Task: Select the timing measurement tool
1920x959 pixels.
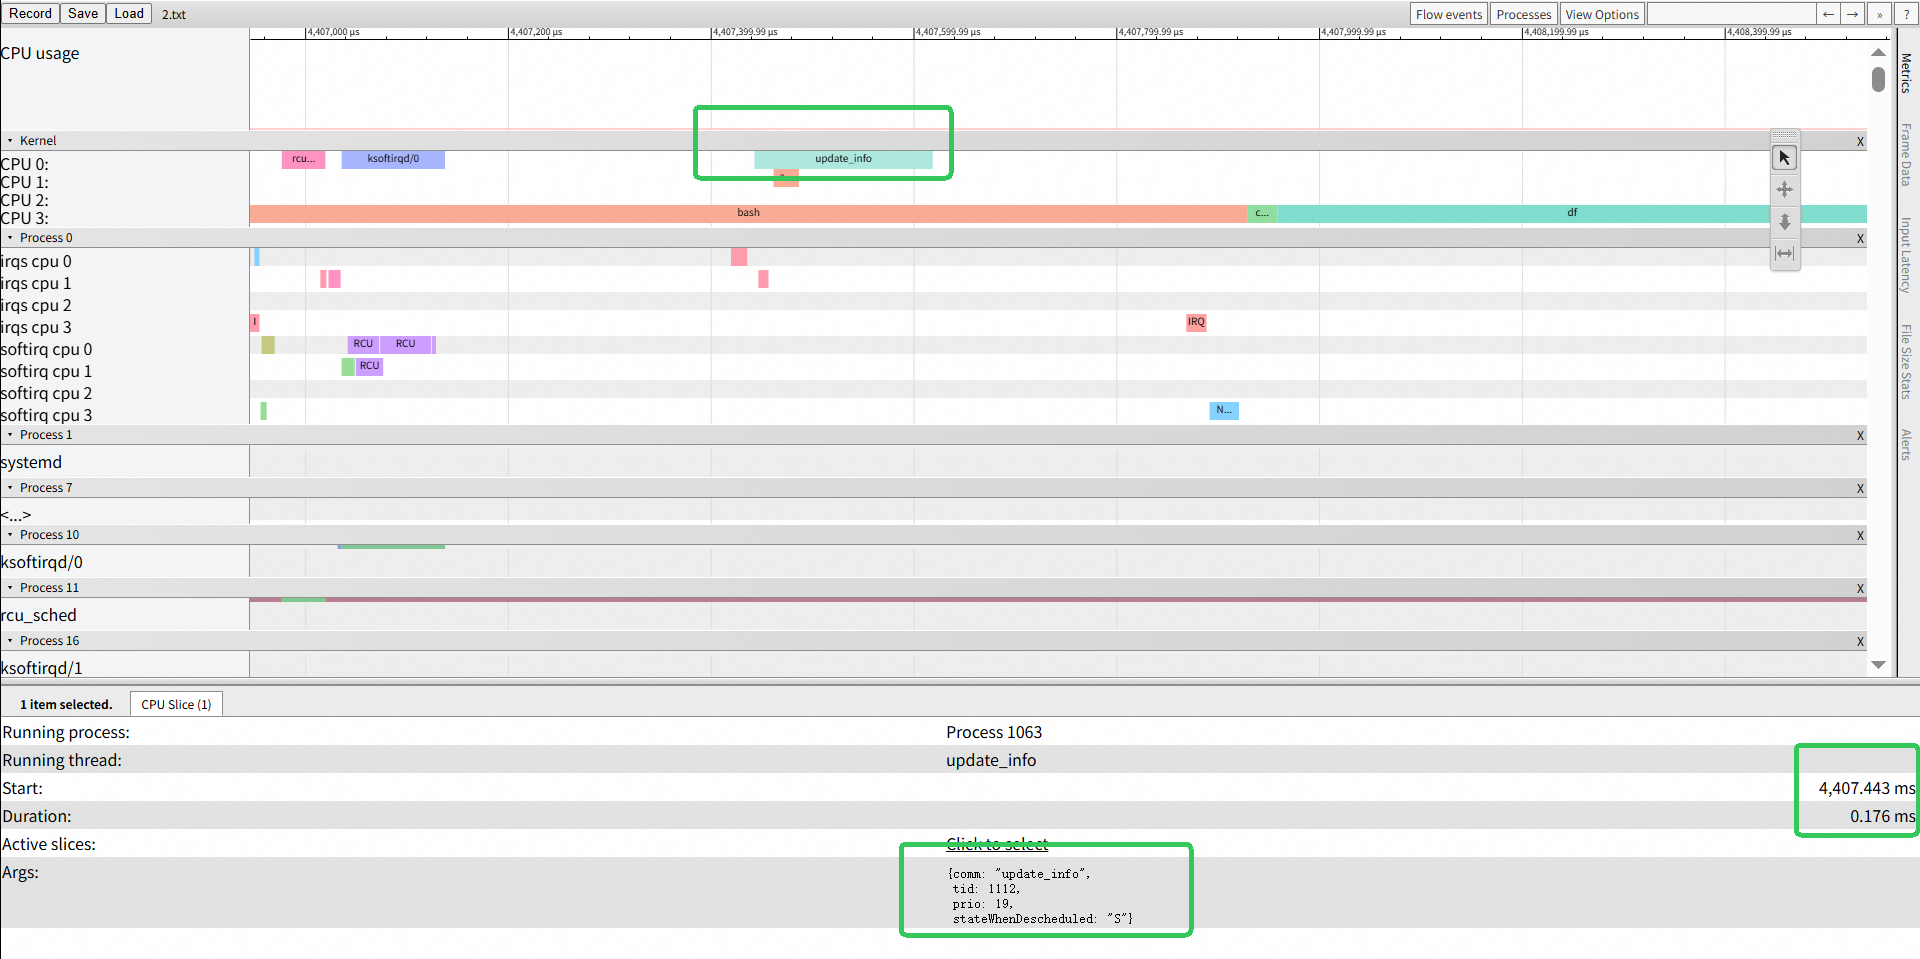Action: (1784, 254)
